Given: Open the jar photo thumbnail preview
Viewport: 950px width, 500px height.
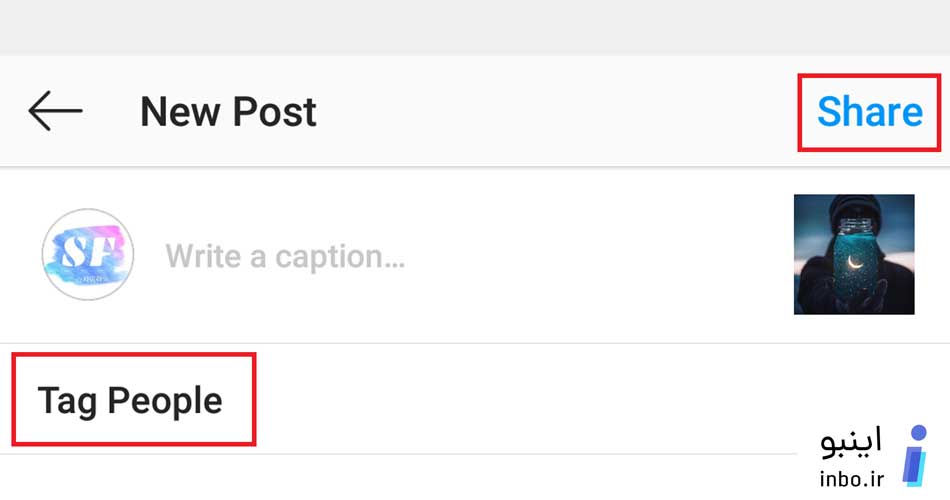Looking at the screenshot, I should pos(854,255).
